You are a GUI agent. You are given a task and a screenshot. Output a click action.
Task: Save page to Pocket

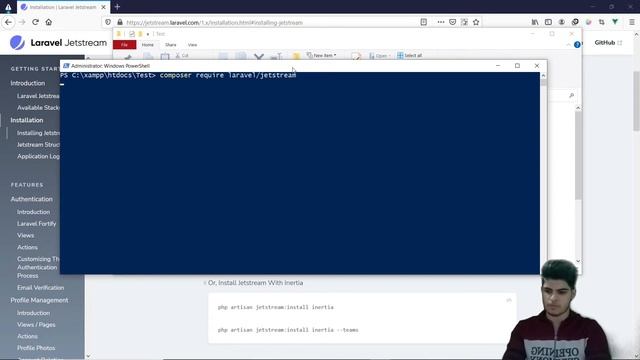tap(453, 22)
